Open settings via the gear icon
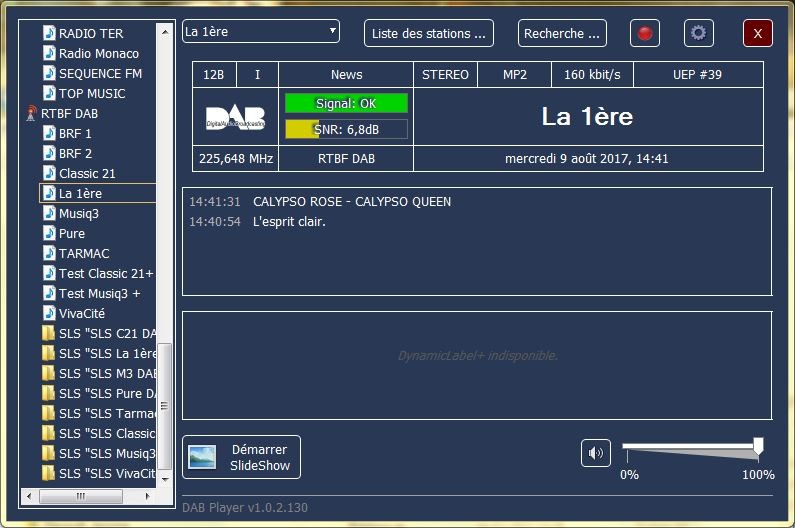This screenshot has width=795, height=528. coord(698,33)
